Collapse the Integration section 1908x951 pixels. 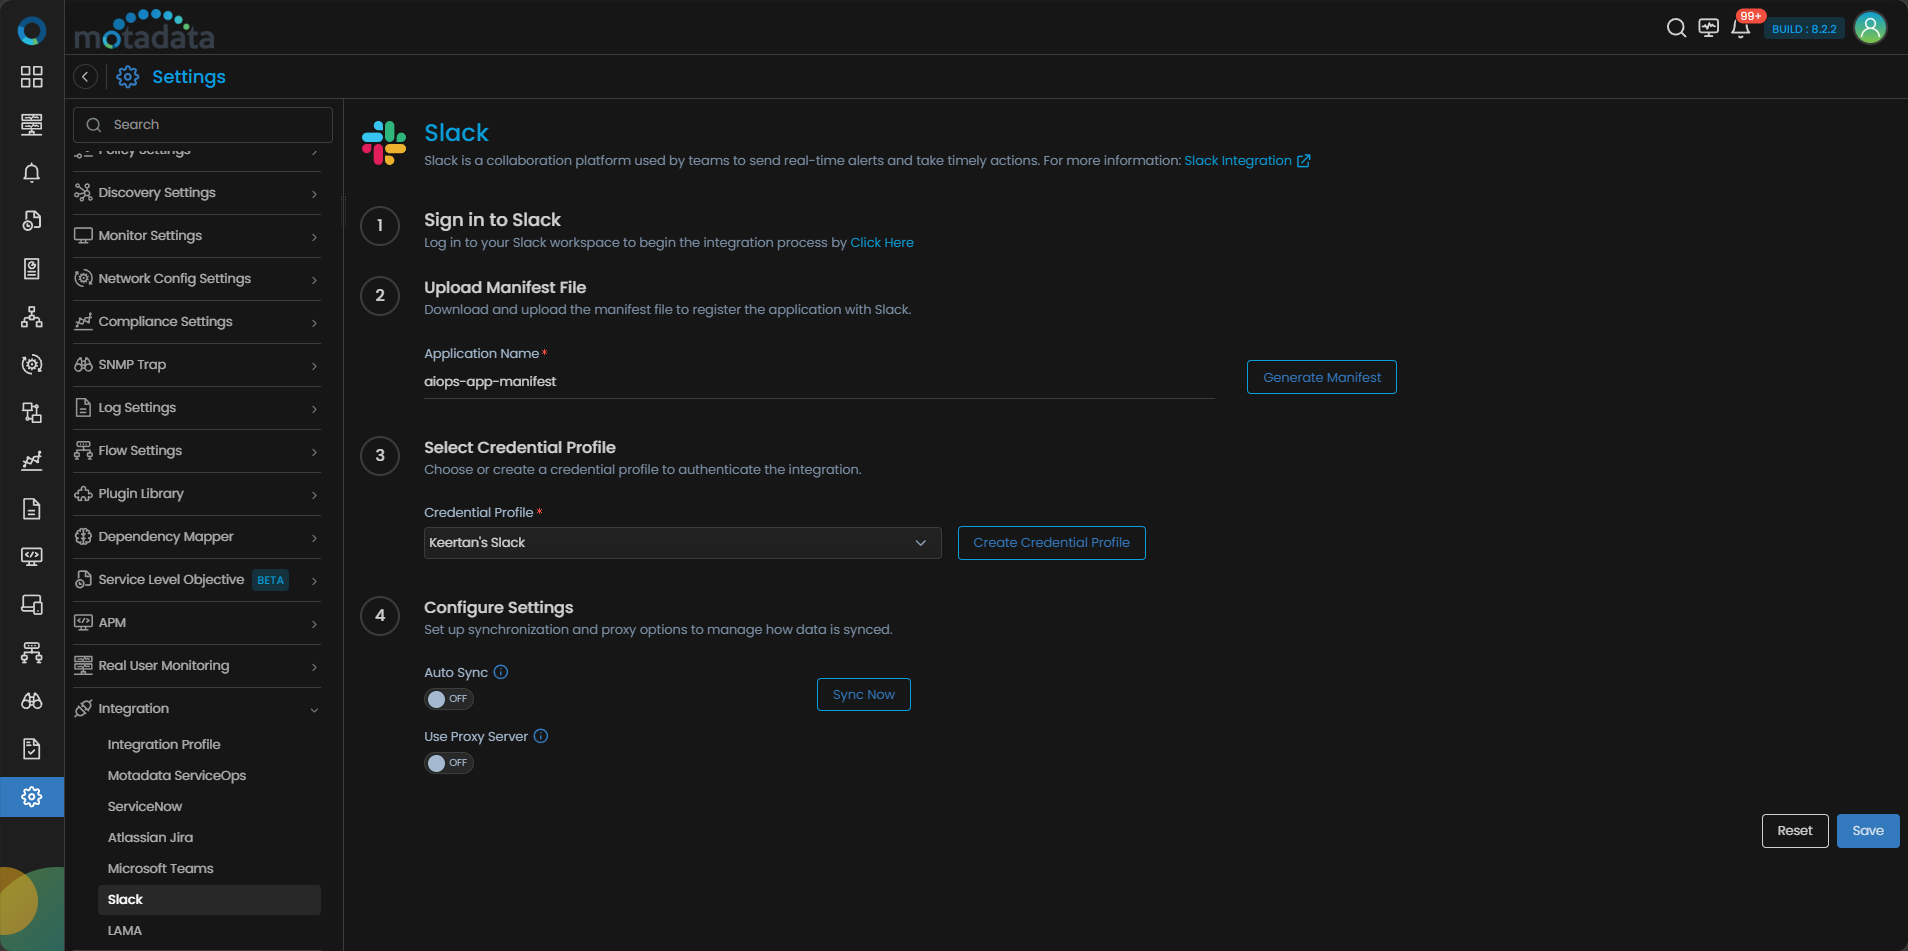tap(197, 709)
